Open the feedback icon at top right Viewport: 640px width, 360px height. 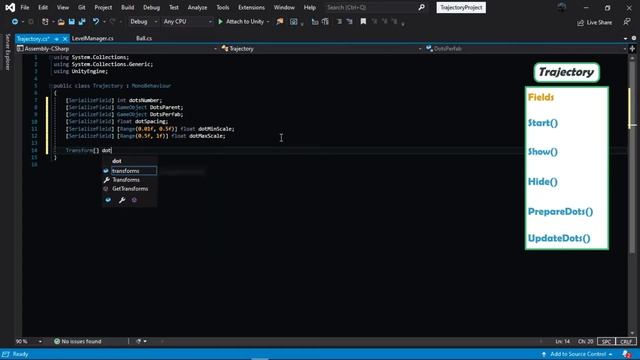(627, 22)
